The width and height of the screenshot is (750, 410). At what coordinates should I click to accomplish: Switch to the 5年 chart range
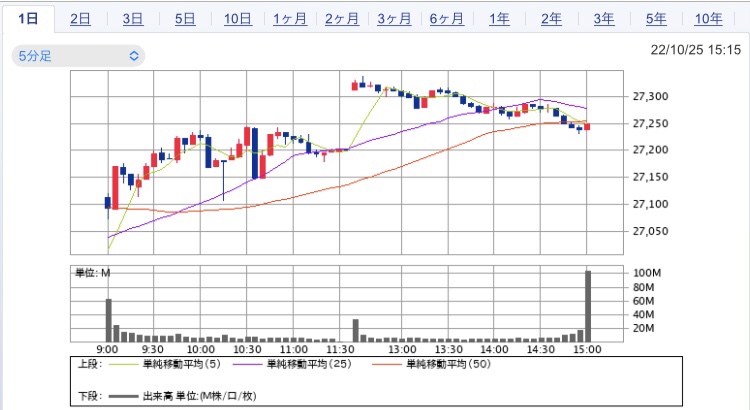click(x=656, y=19)
